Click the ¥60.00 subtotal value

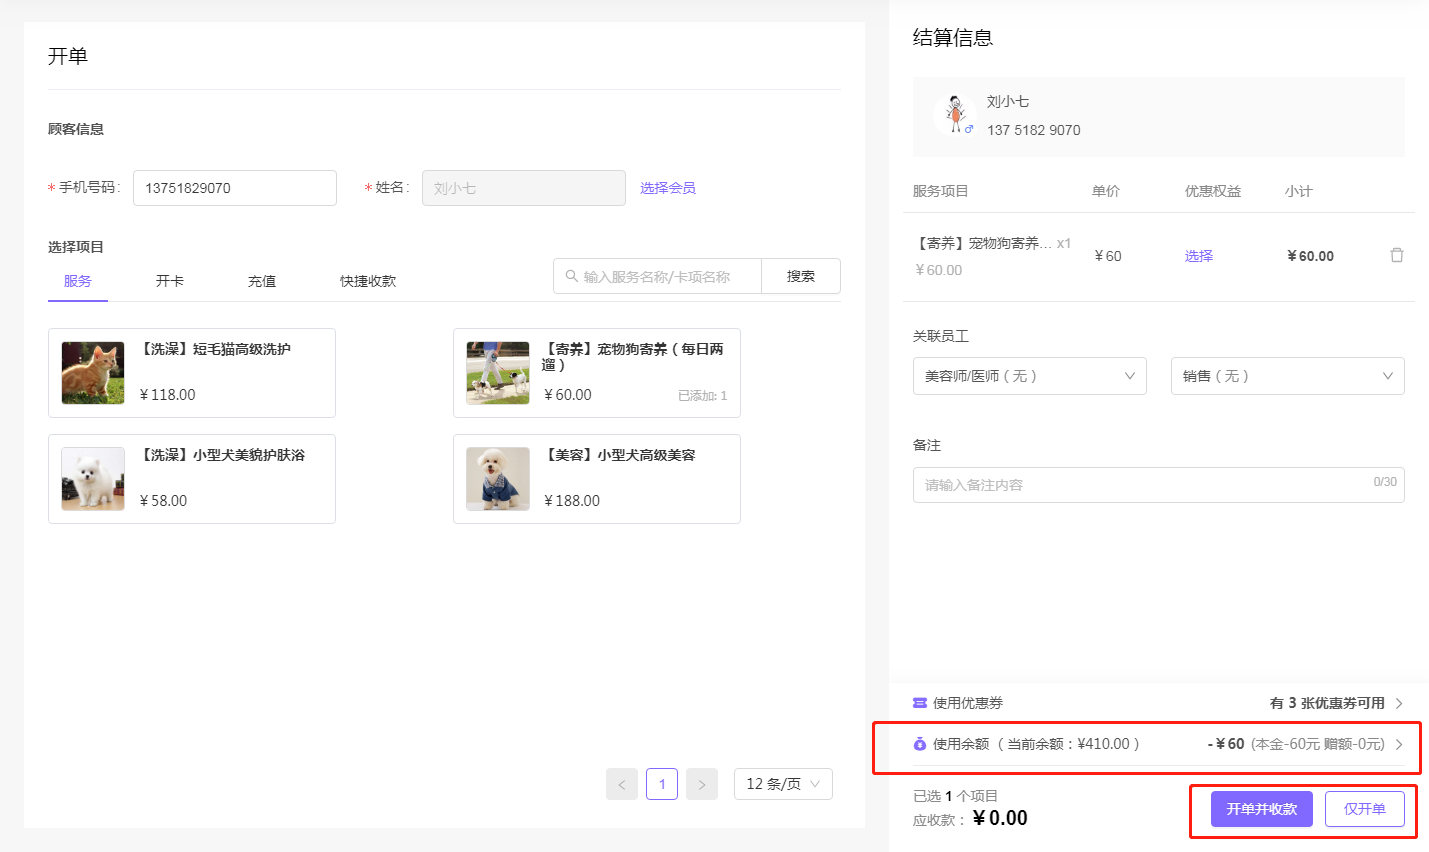coord(1310,256)
